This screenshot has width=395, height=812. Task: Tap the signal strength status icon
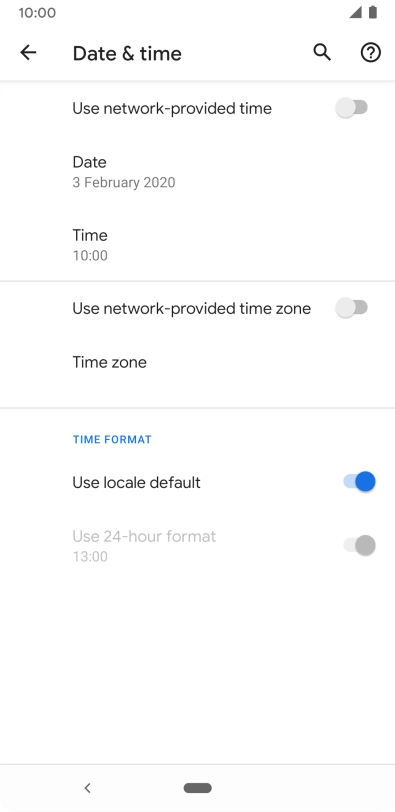tap(355, 12)
